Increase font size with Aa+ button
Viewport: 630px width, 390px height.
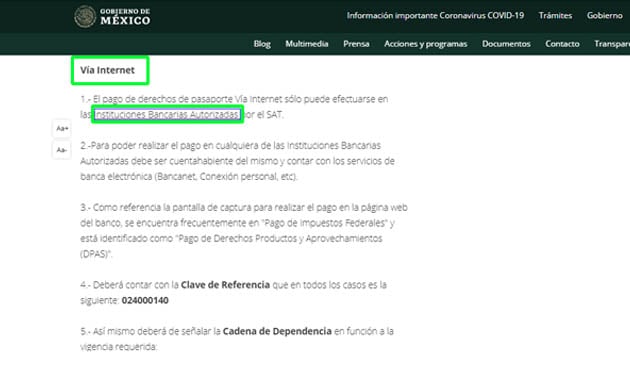[62, 129]
